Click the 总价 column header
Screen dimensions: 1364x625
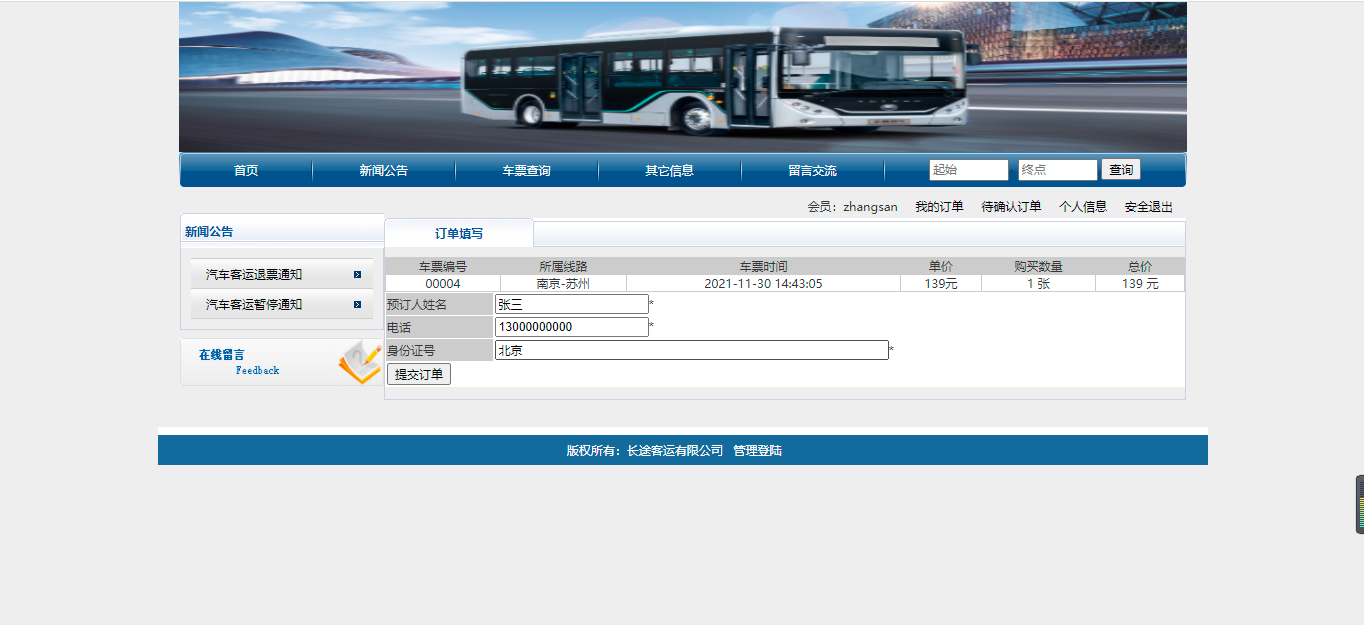(x=1140, y=267)
